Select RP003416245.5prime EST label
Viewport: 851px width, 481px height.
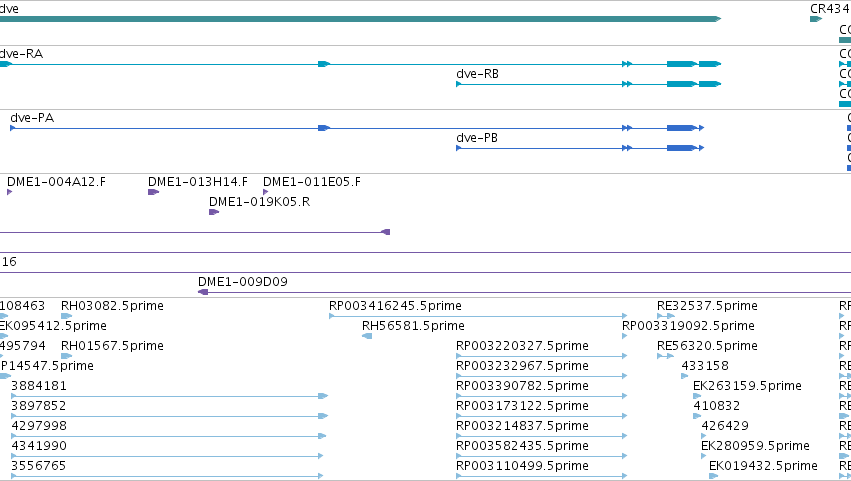[x=395, y=306]
